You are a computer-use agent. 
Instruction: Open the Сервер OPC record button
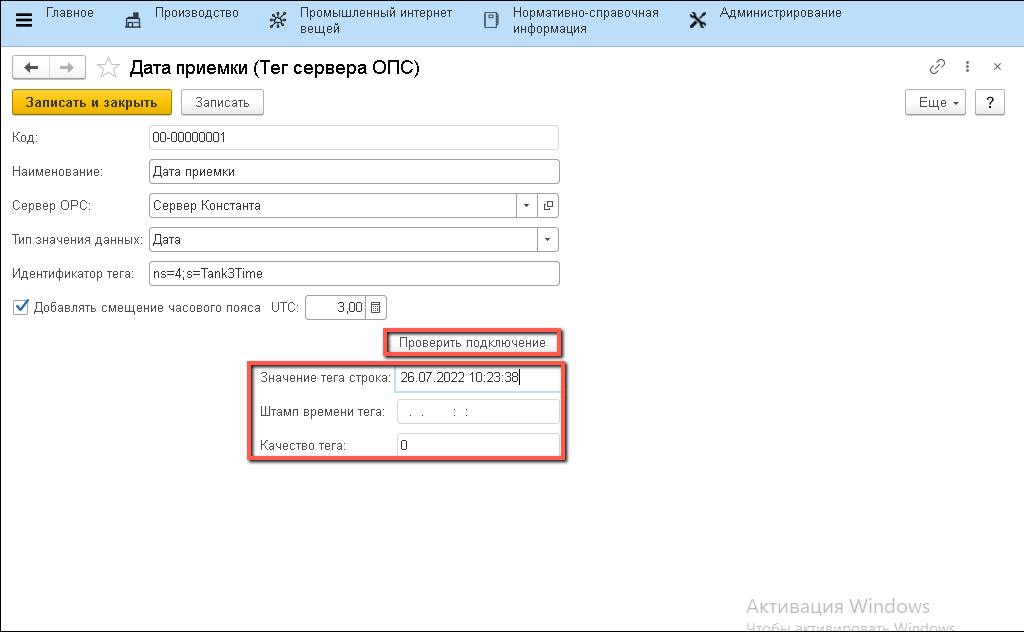click(548, 205)
